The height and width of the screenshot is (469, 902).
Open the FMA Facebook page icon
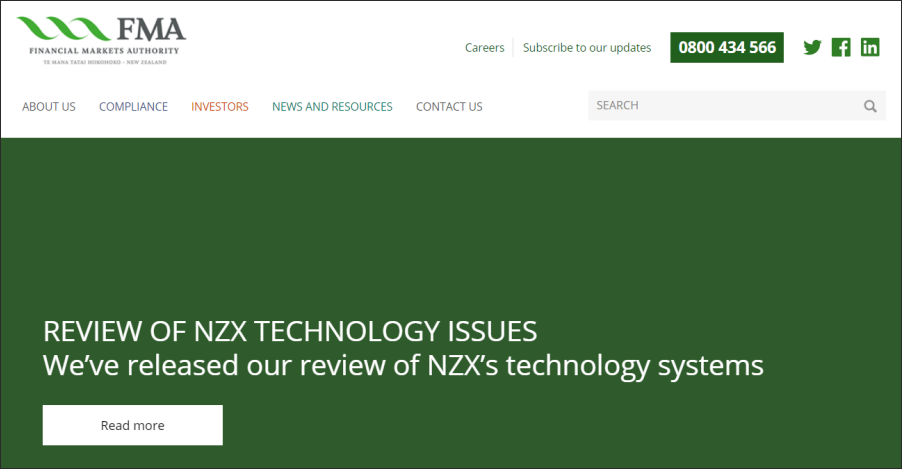841,47
